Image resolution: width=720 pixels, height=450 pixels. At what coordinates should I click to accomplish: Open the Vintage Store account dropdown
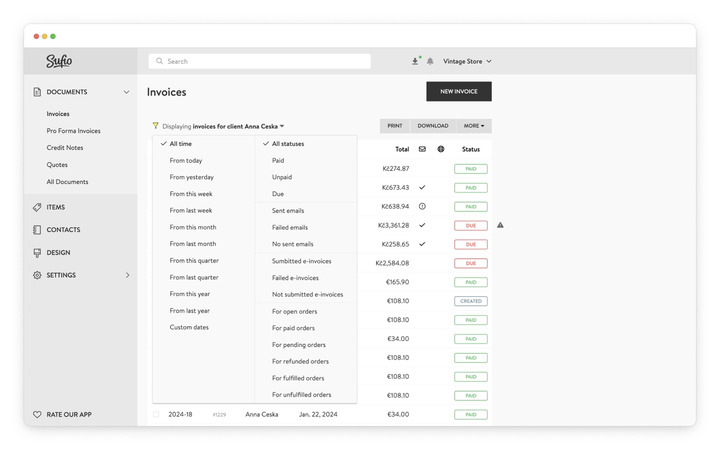467,61
